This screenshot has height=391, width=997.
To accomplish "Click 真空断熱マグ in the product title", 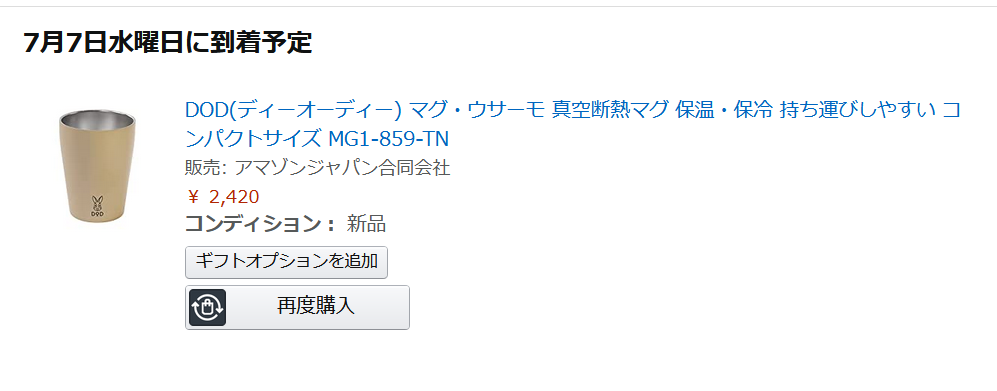I will (601, 110).
